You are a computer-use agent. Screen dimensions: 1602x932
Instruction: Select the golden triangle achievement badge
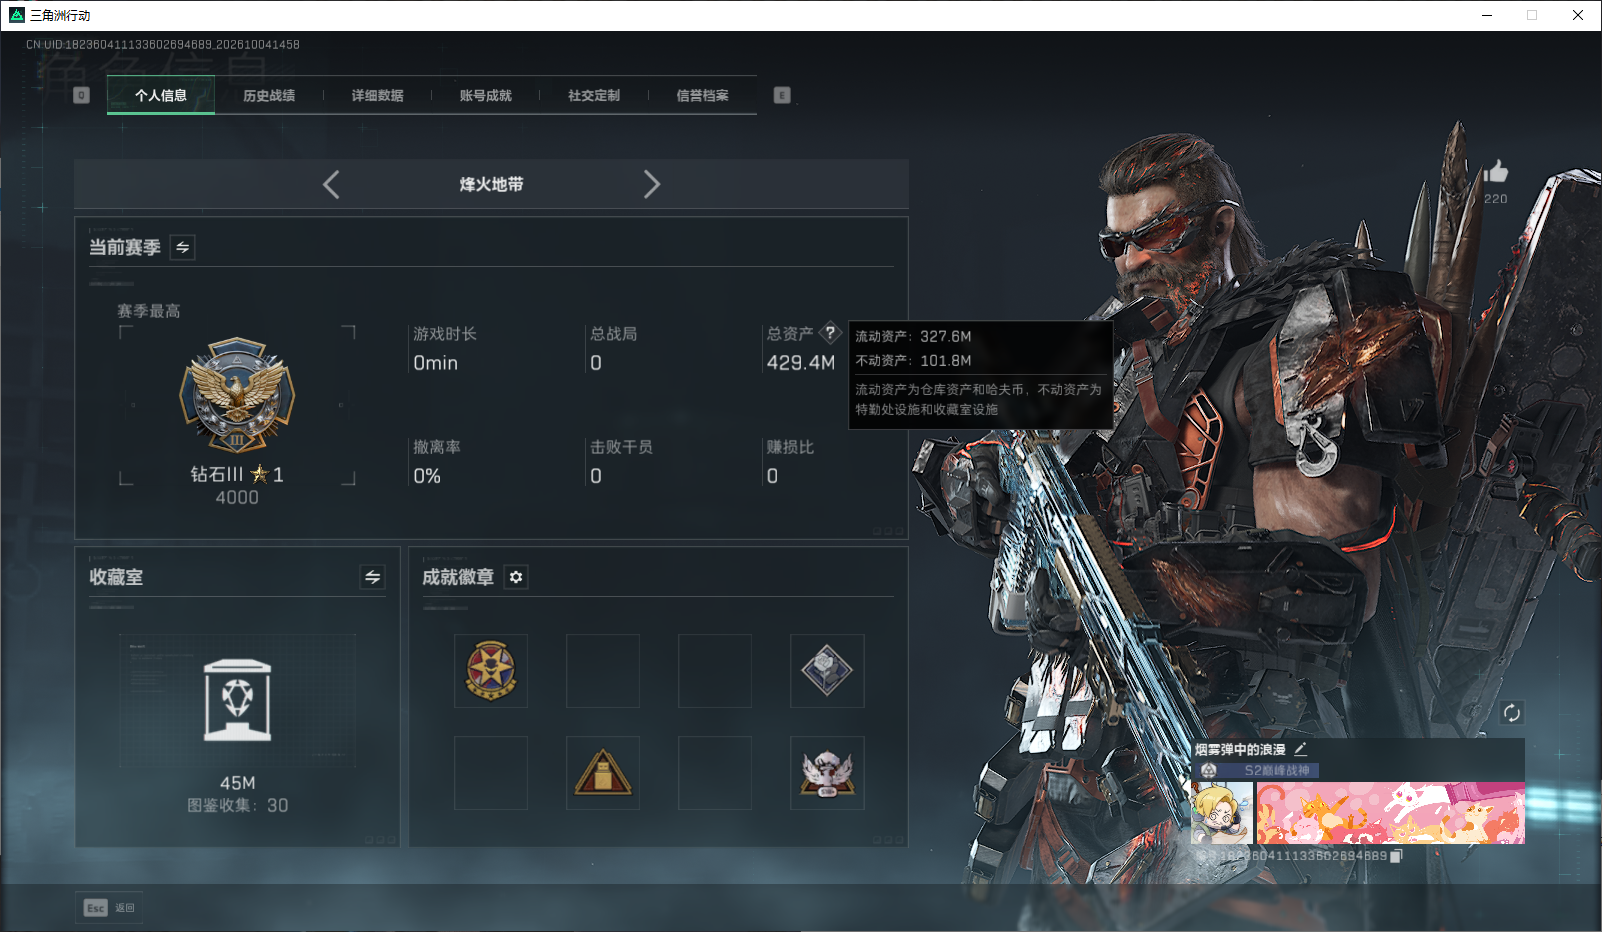[603, 773]
